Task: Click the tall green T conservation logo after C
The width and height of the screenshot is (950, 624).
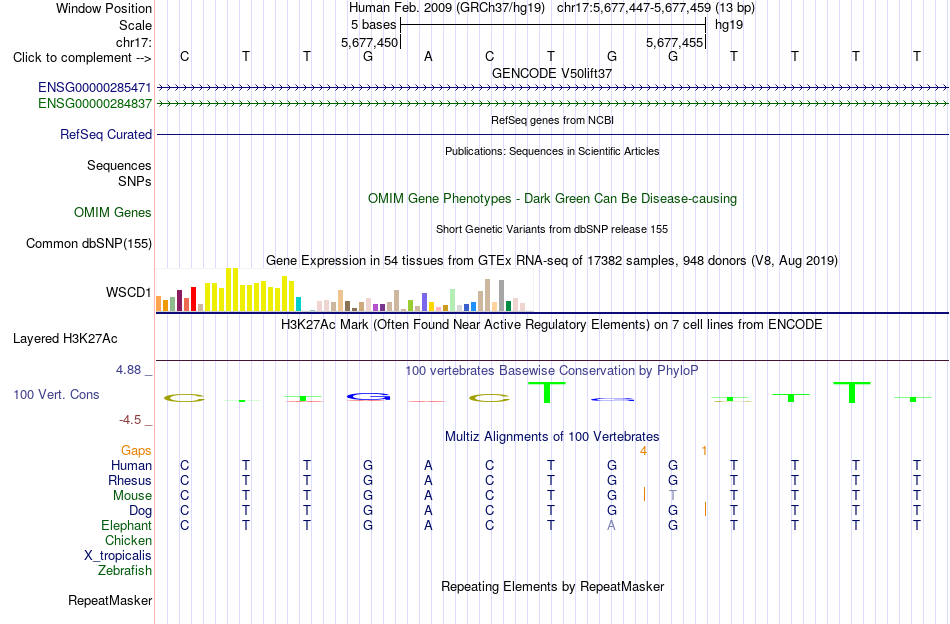Action: (547, 393)
